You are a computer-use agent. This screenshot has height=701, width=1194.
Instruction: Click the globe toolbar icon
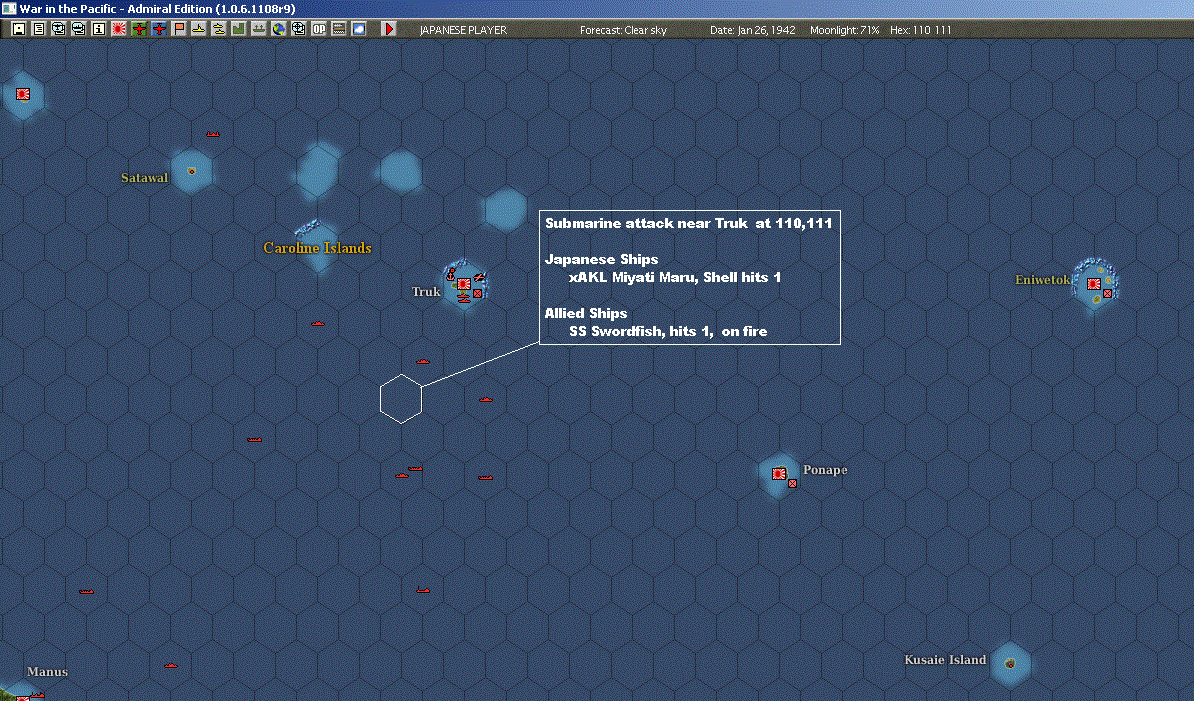[279, 29]
